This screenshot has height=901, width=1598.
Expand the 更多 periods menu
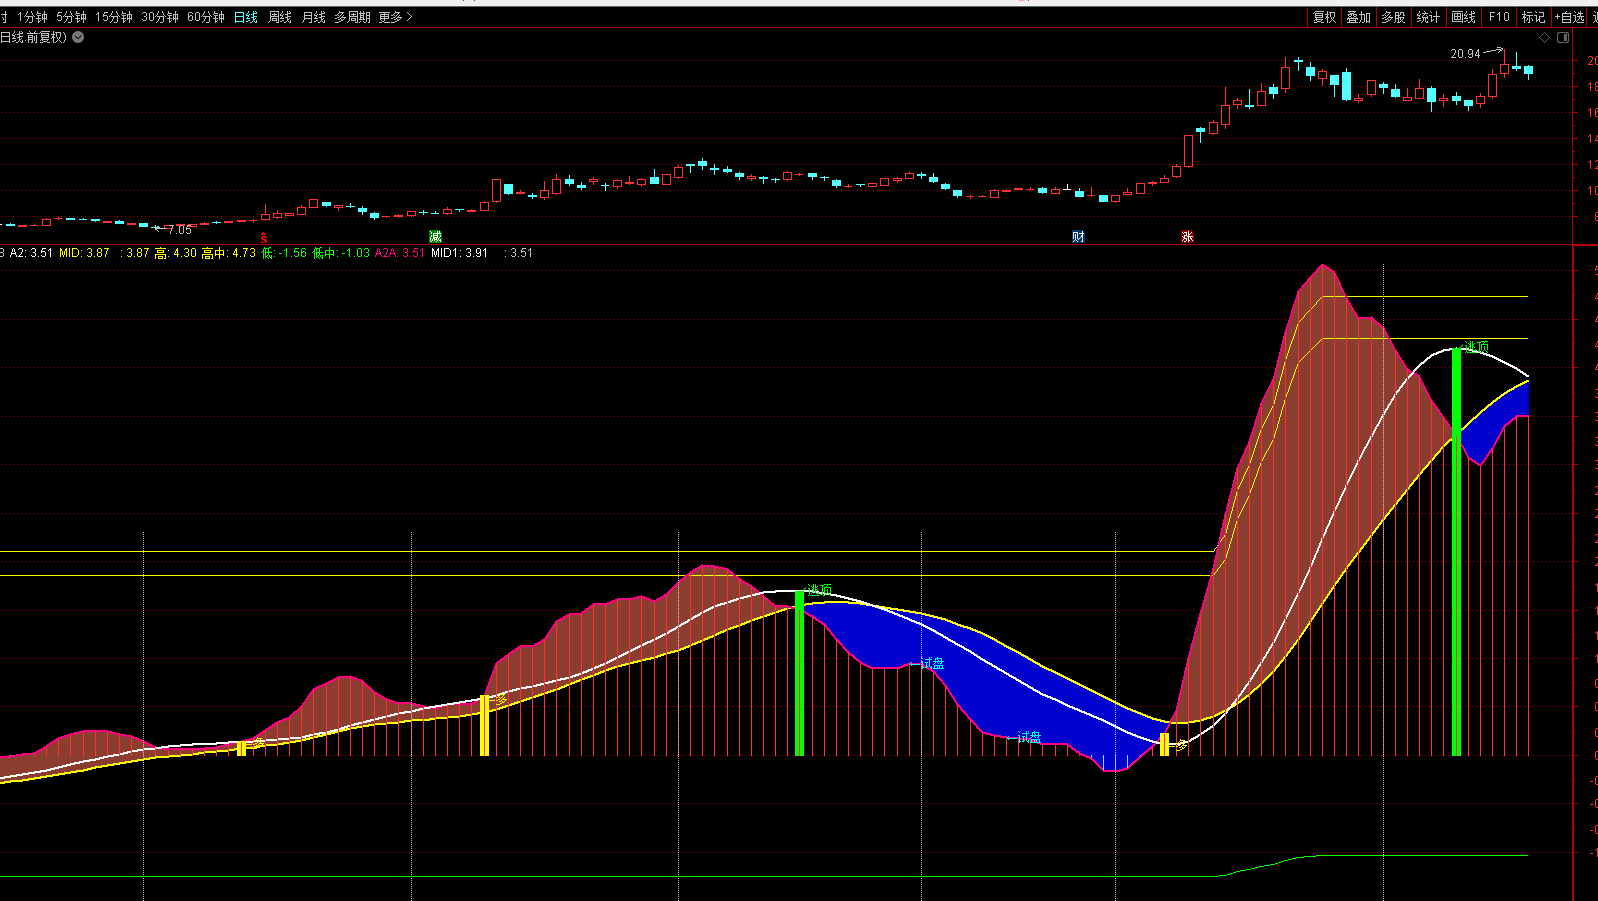(395, 17)
